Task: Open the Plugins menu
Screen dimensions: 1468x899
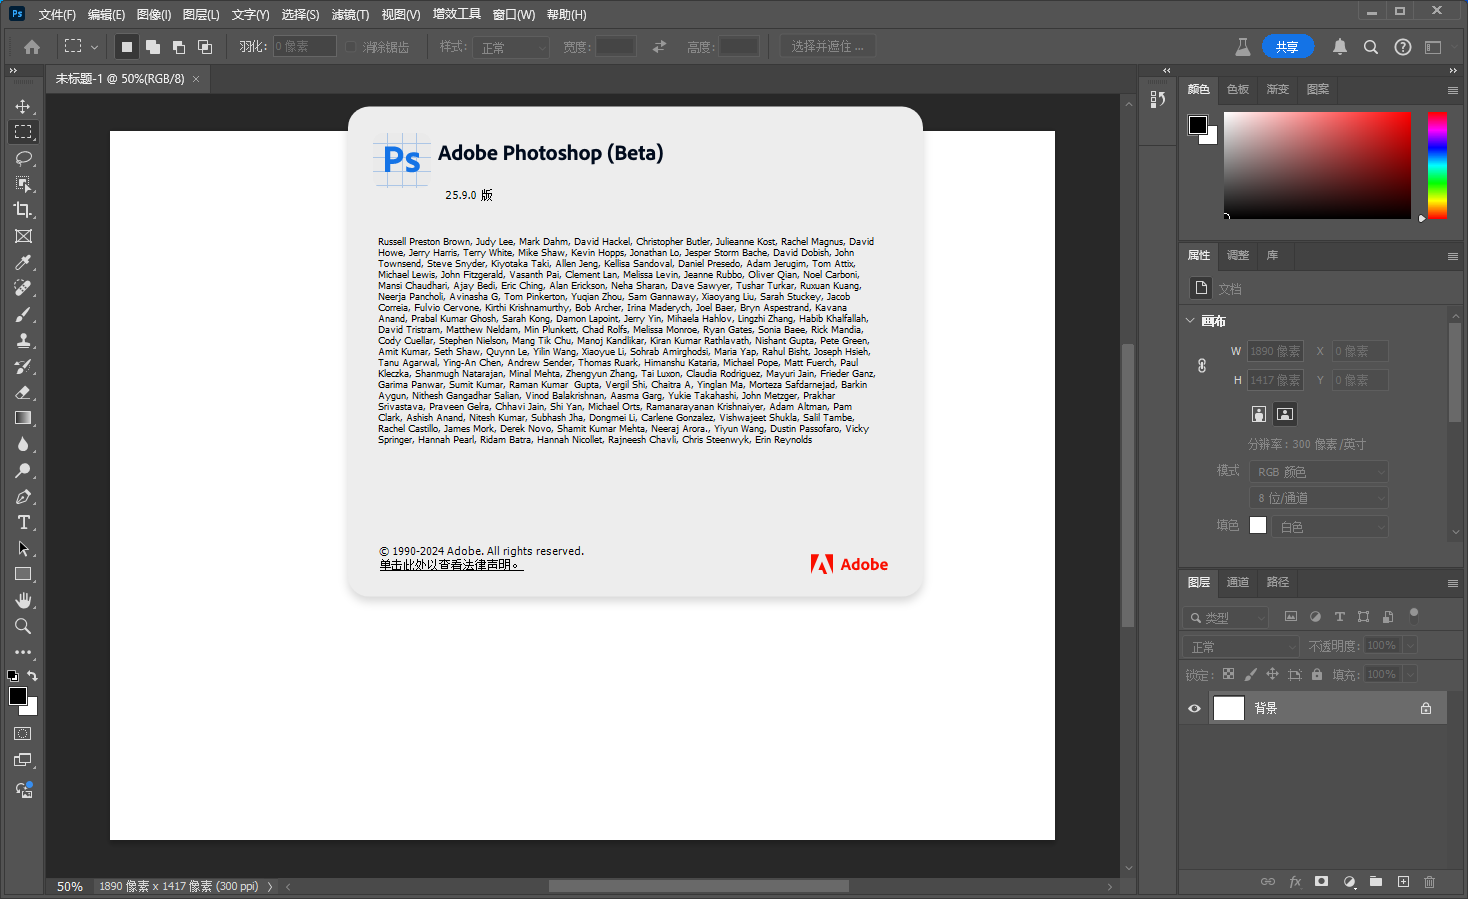Action: pos(457,15)
